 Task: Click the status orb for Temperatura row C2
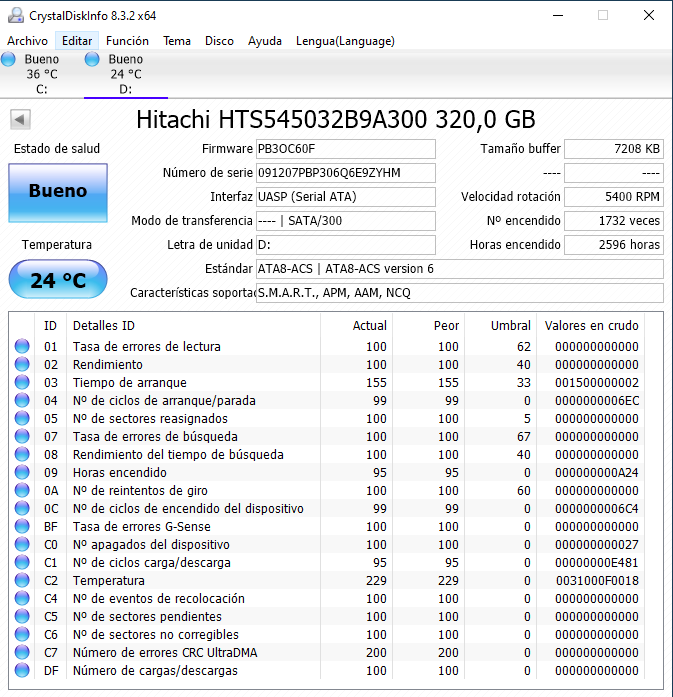(22, 581)
